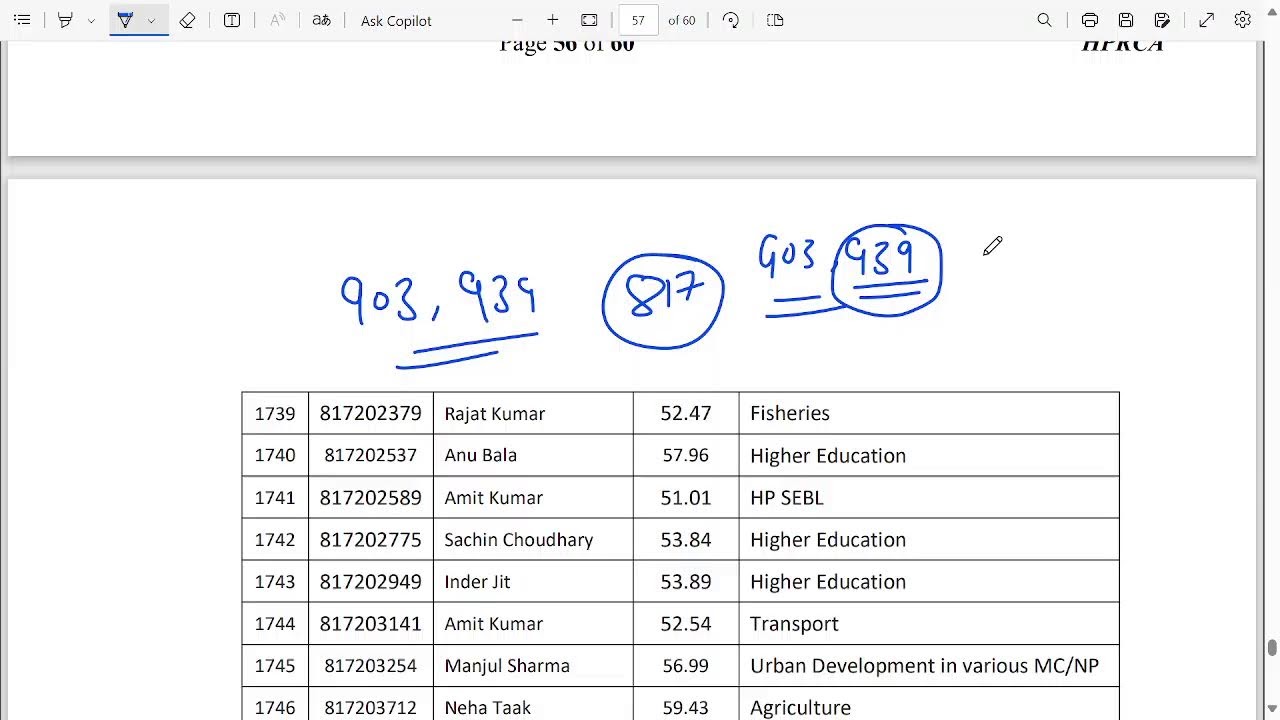Select score 53.89
Image resolution: width=1280 pixels, height=720 pixels.
(x=686, y=581)
